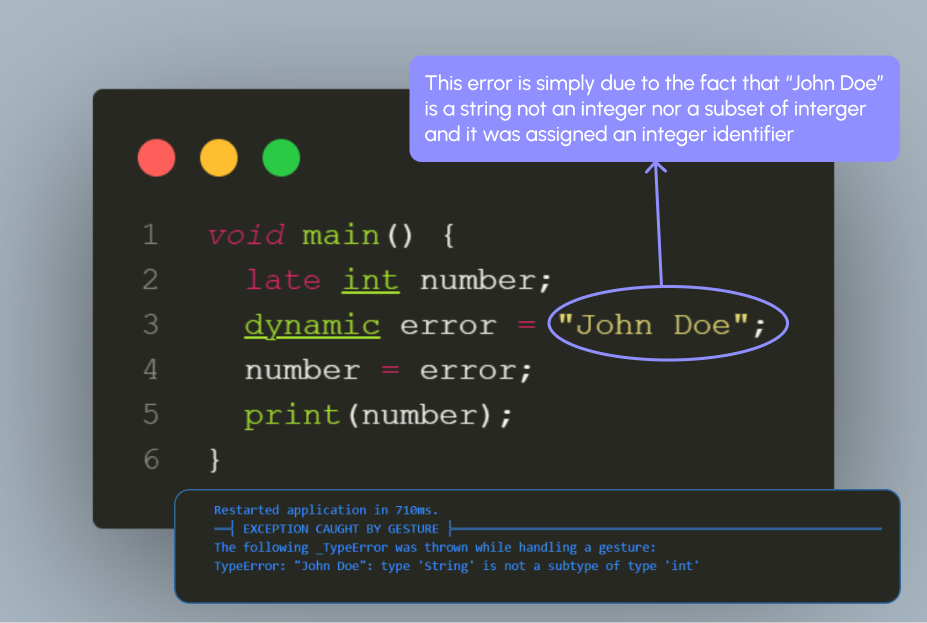
Task: Click 'The following _TypeError was thrown' line
Action: [x=435, y=547]
